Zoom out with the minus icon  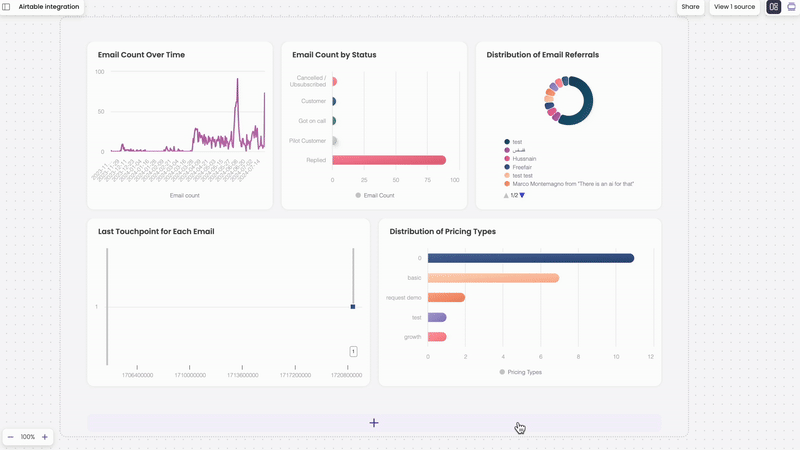10,437
